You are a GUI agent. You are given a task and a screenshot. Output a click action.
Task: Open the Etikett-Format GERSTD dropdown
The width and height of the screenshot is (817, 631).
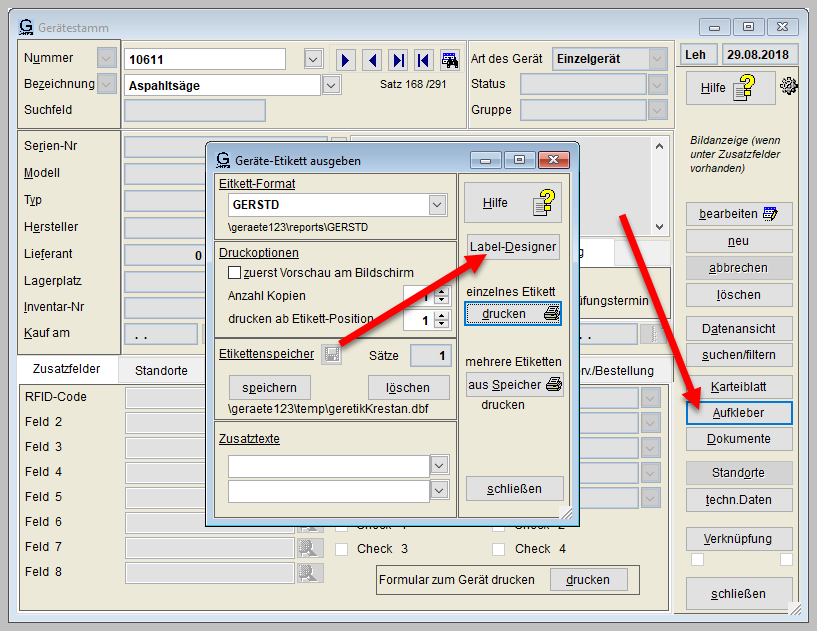(x=437, y=205)
